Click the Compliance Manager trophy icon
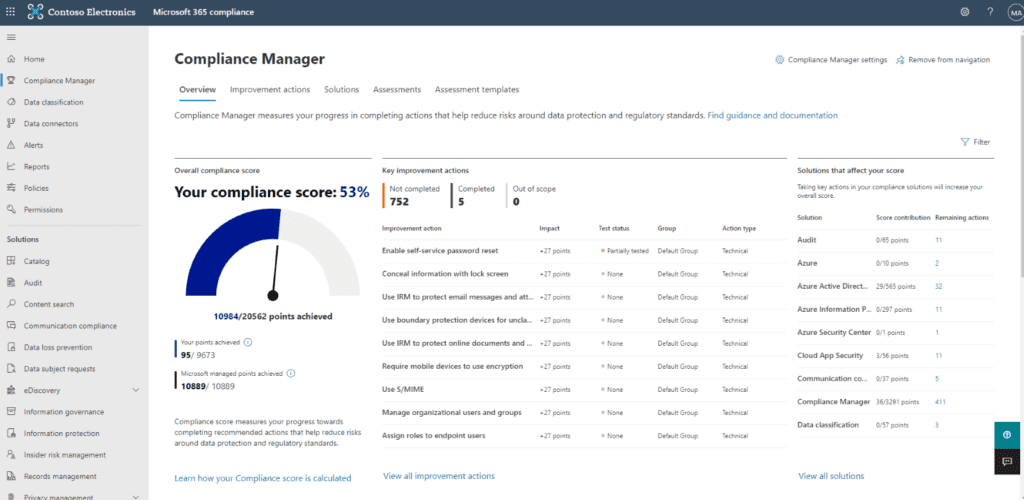1024x500 pixels. point(11,80)
